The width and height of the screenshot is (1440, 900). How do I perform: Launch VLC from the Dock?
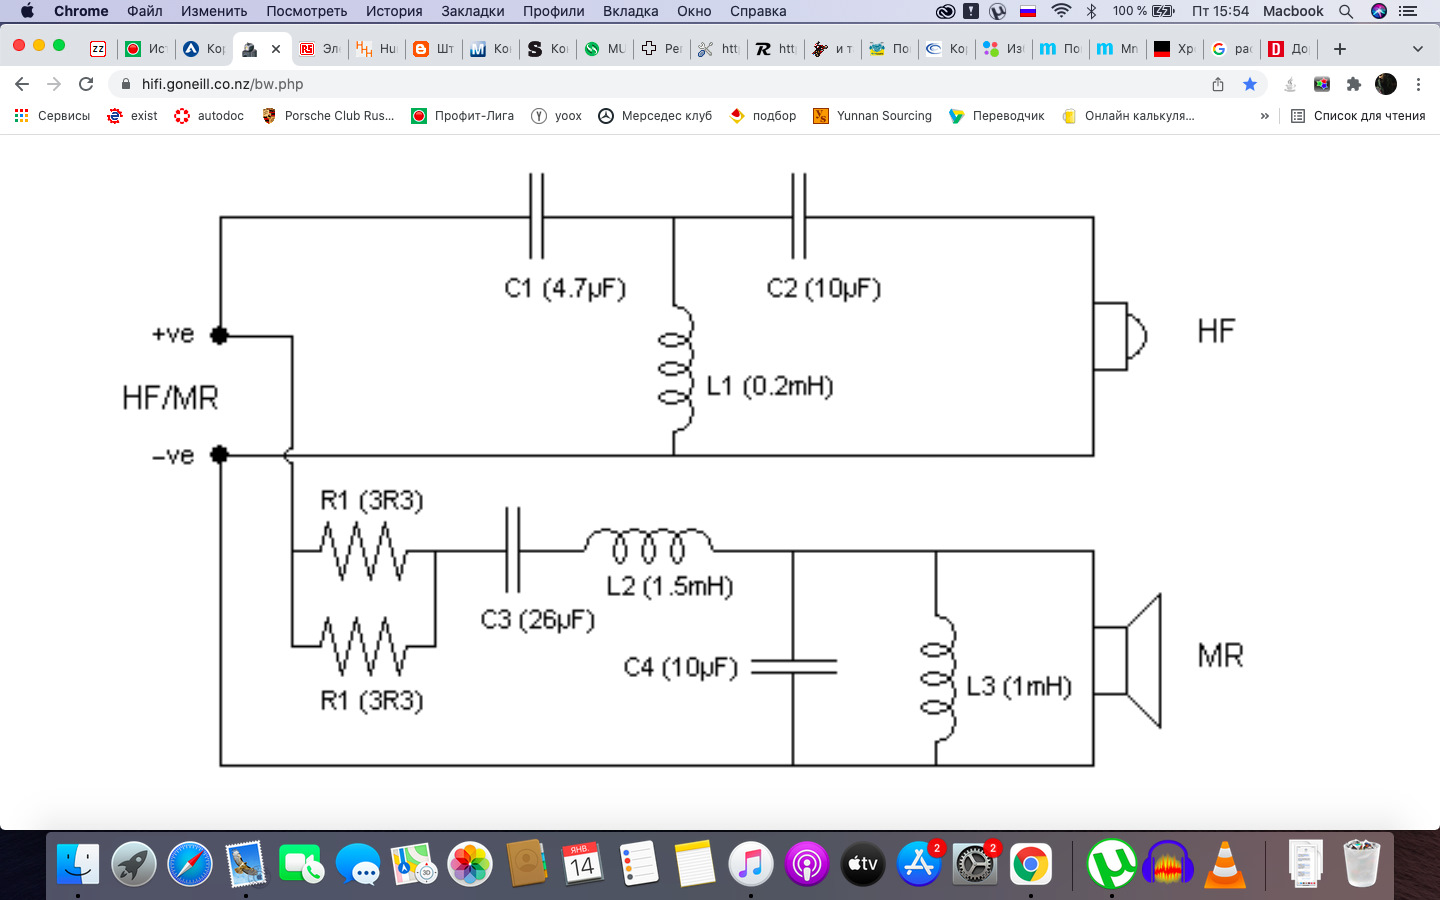(1225, 864)
